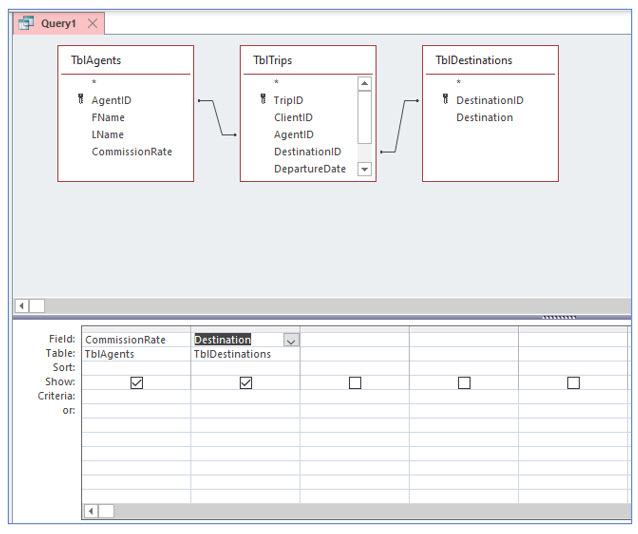
Task: Click the or cell under CommissionRate
Action: pos(136,411)
